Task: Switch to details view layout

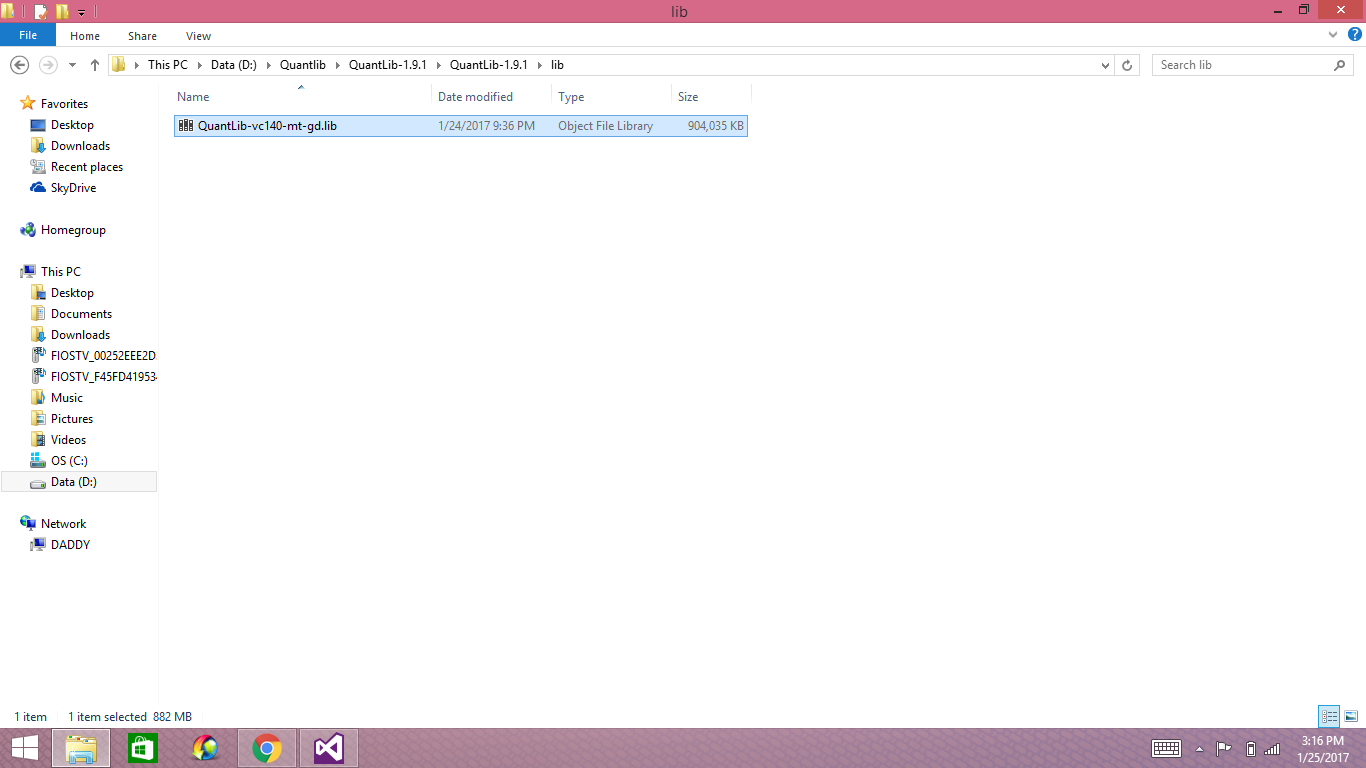Action: (1329, 716)
